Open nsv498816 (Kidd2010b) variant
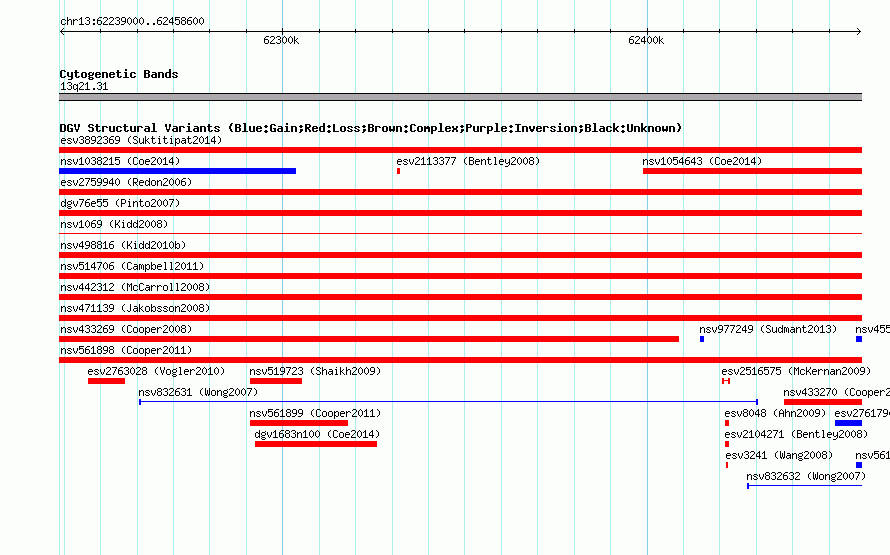890x555 pixels. click(x=123, y=245)
